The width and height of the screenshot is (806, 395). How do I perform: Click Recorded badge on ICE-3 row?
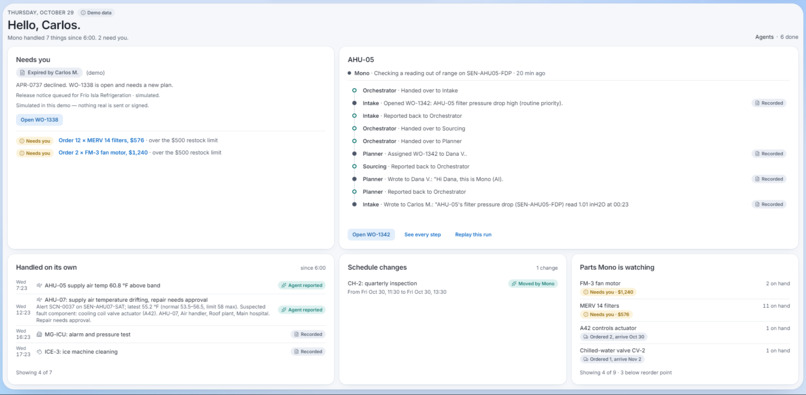point(308,352)
